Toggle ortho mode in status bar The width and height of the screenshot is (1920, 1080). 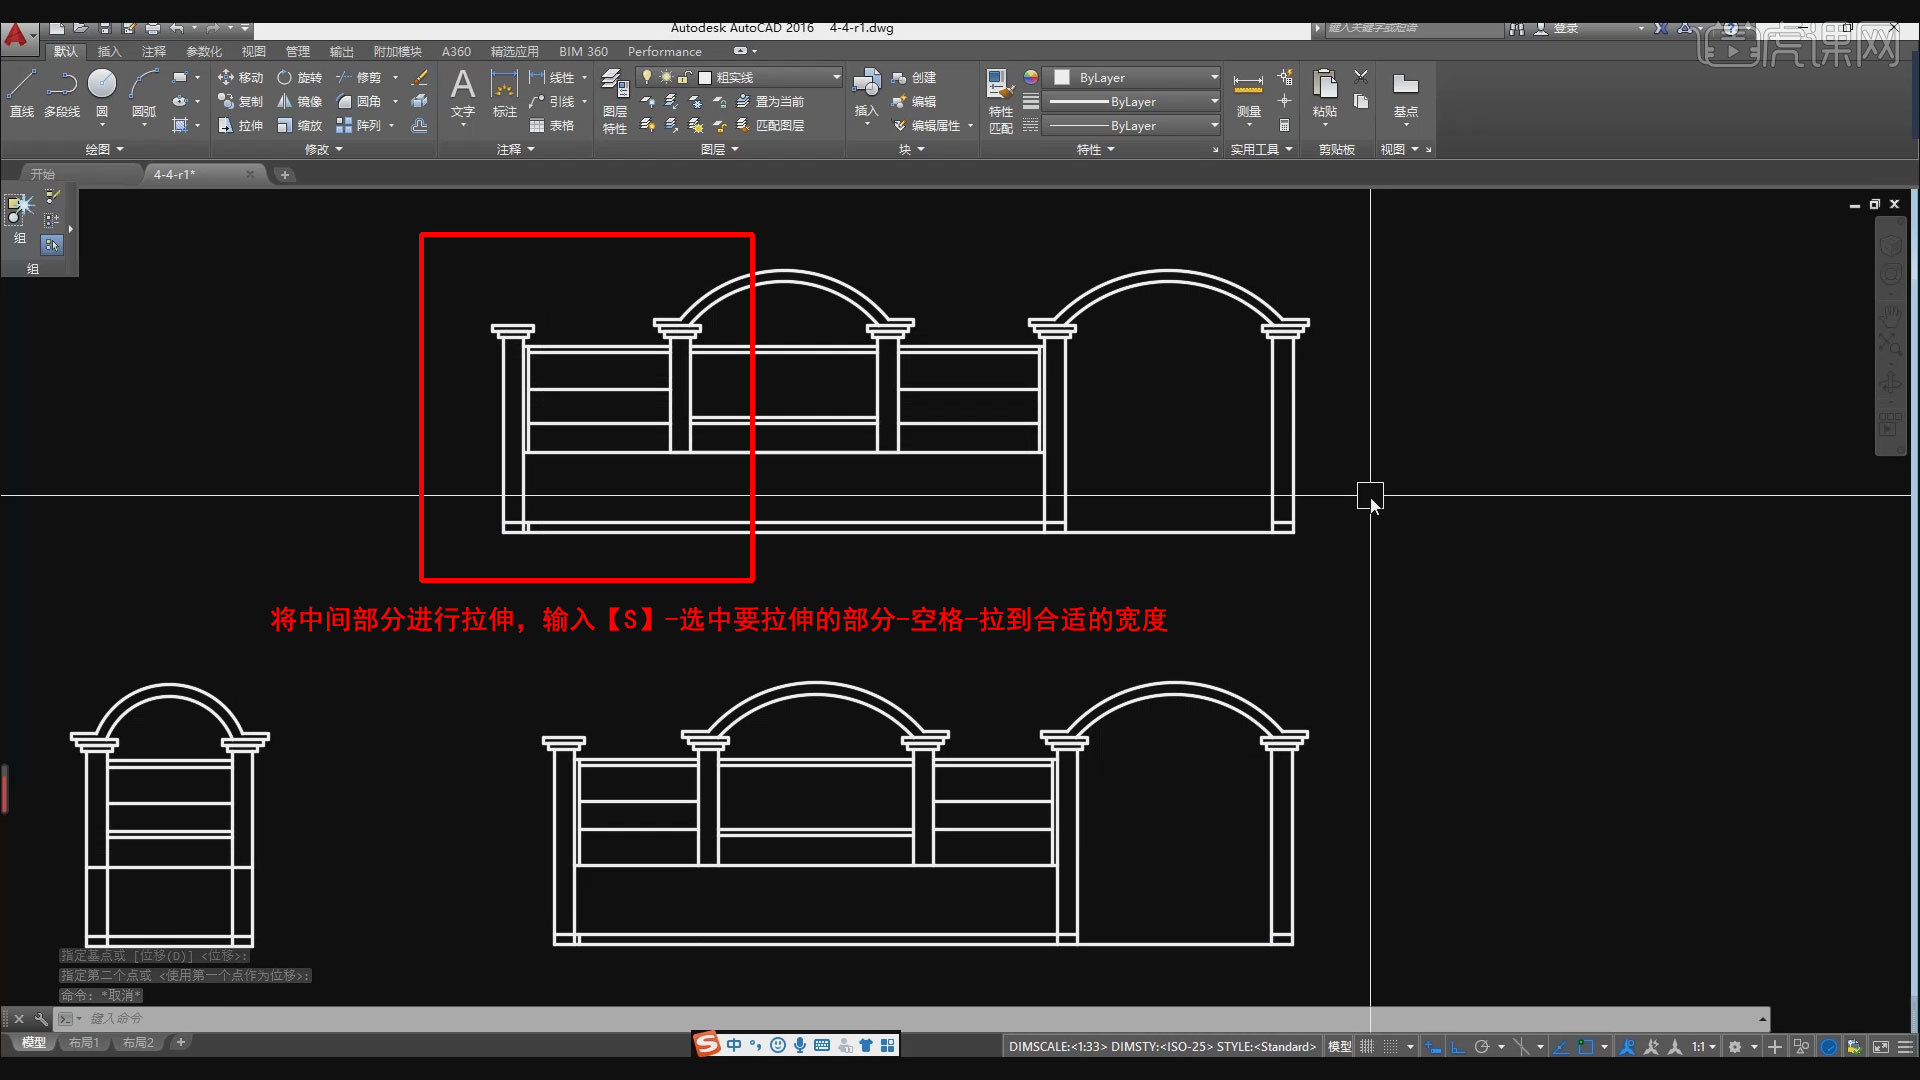[x=1458, y=1047]
